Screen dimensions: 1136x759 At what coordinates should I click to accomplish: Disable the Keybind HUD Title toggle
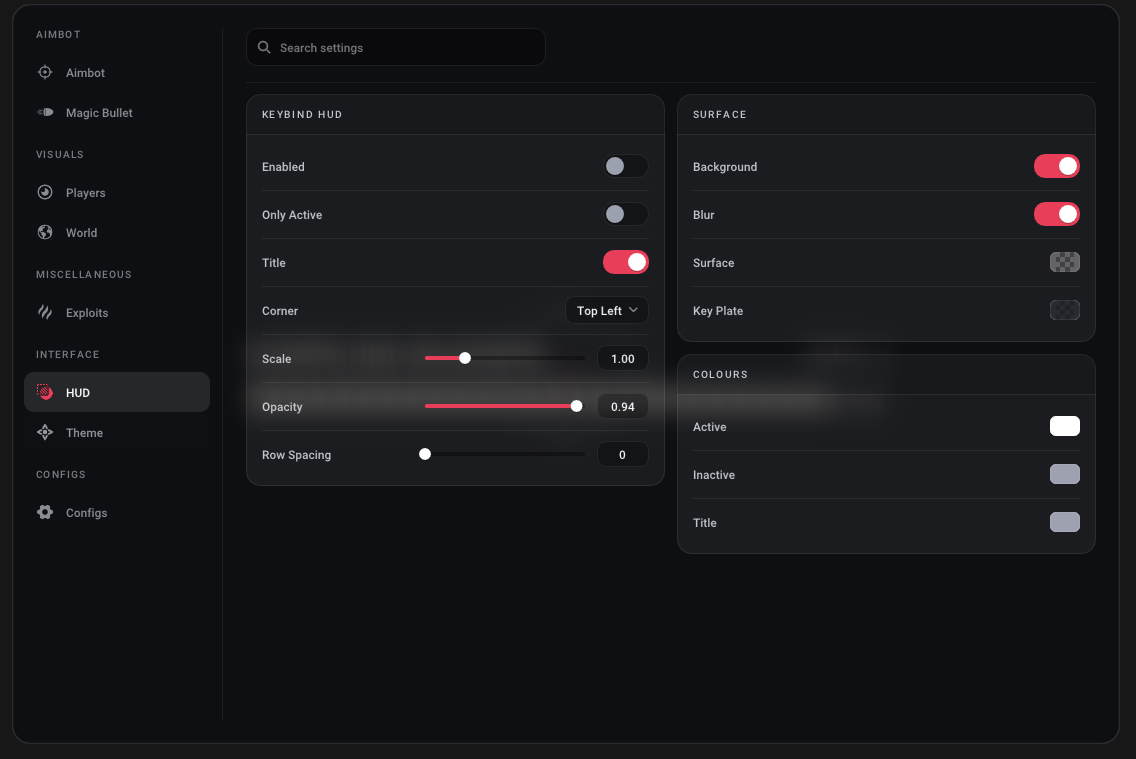tap(625, 262)
